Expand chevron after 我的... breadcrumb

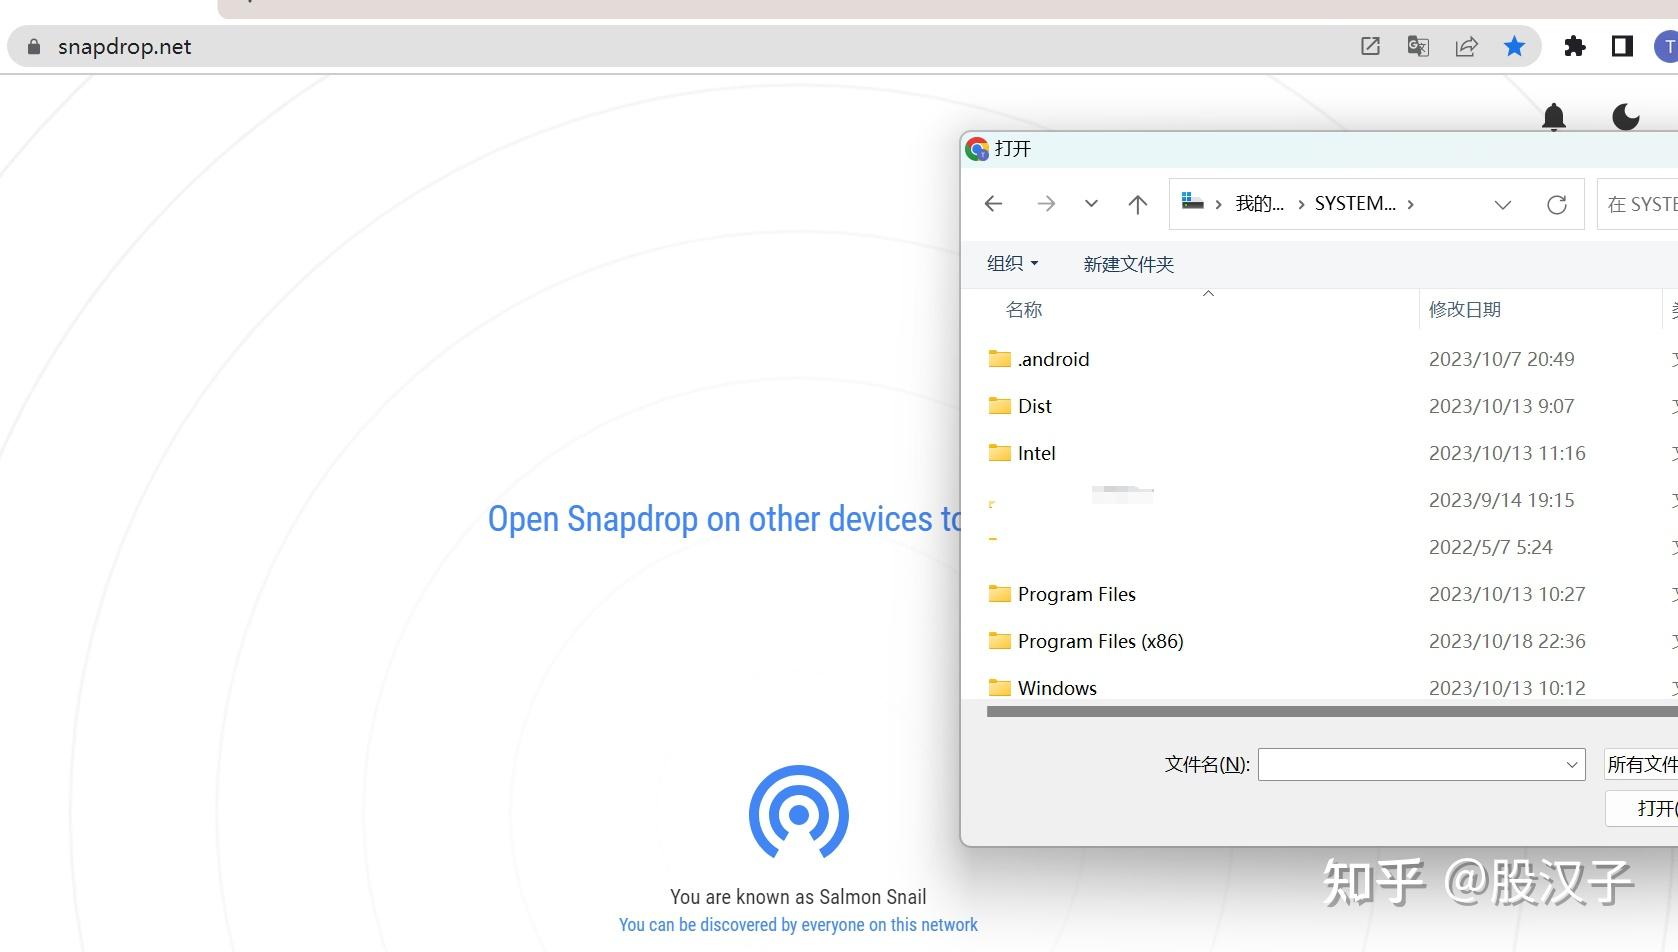(x=1301, y=204)
